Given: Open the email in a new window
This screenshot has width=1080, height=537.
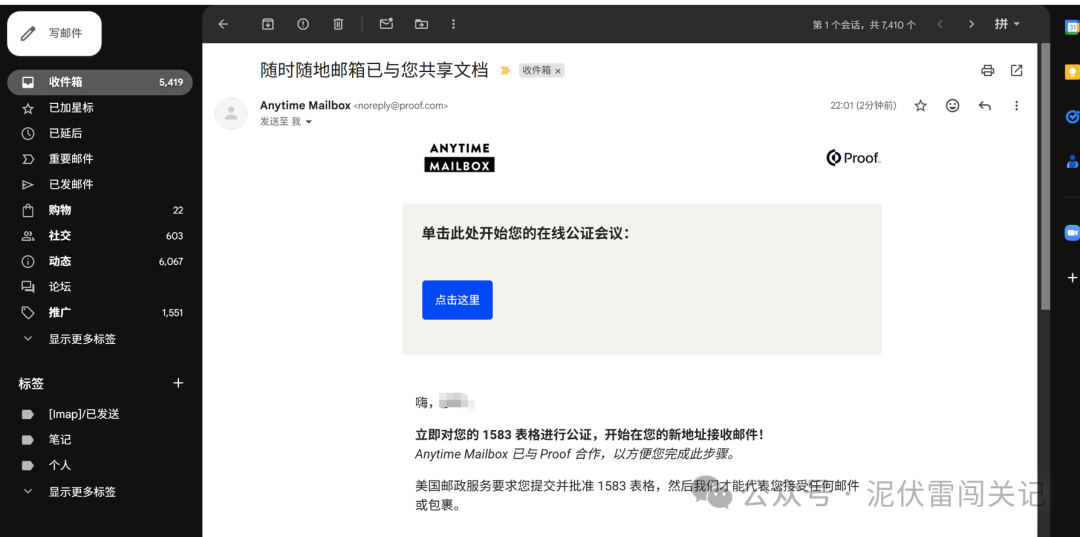Looking at the screenshot, I should pyautogui.click(x=1017, y=70).
